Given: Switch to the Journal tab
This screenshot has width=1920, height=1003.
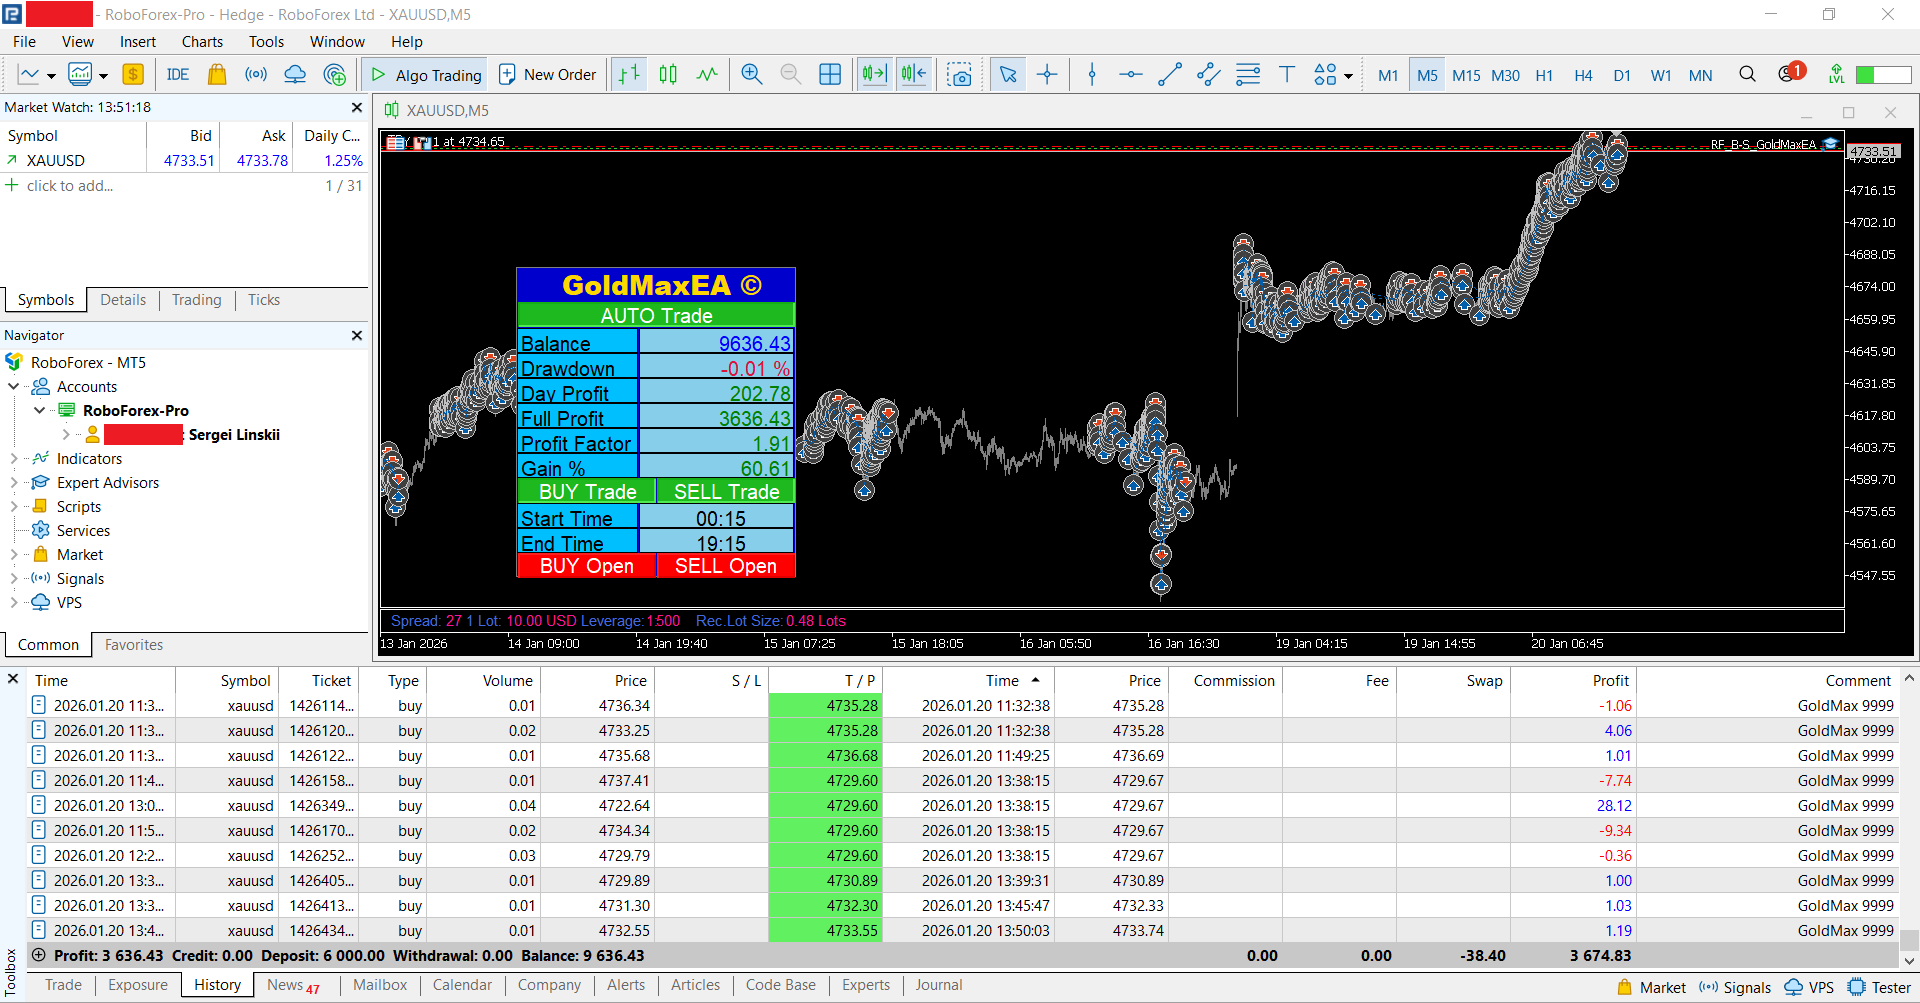Looking at the screenshot, I should point(938,985).
